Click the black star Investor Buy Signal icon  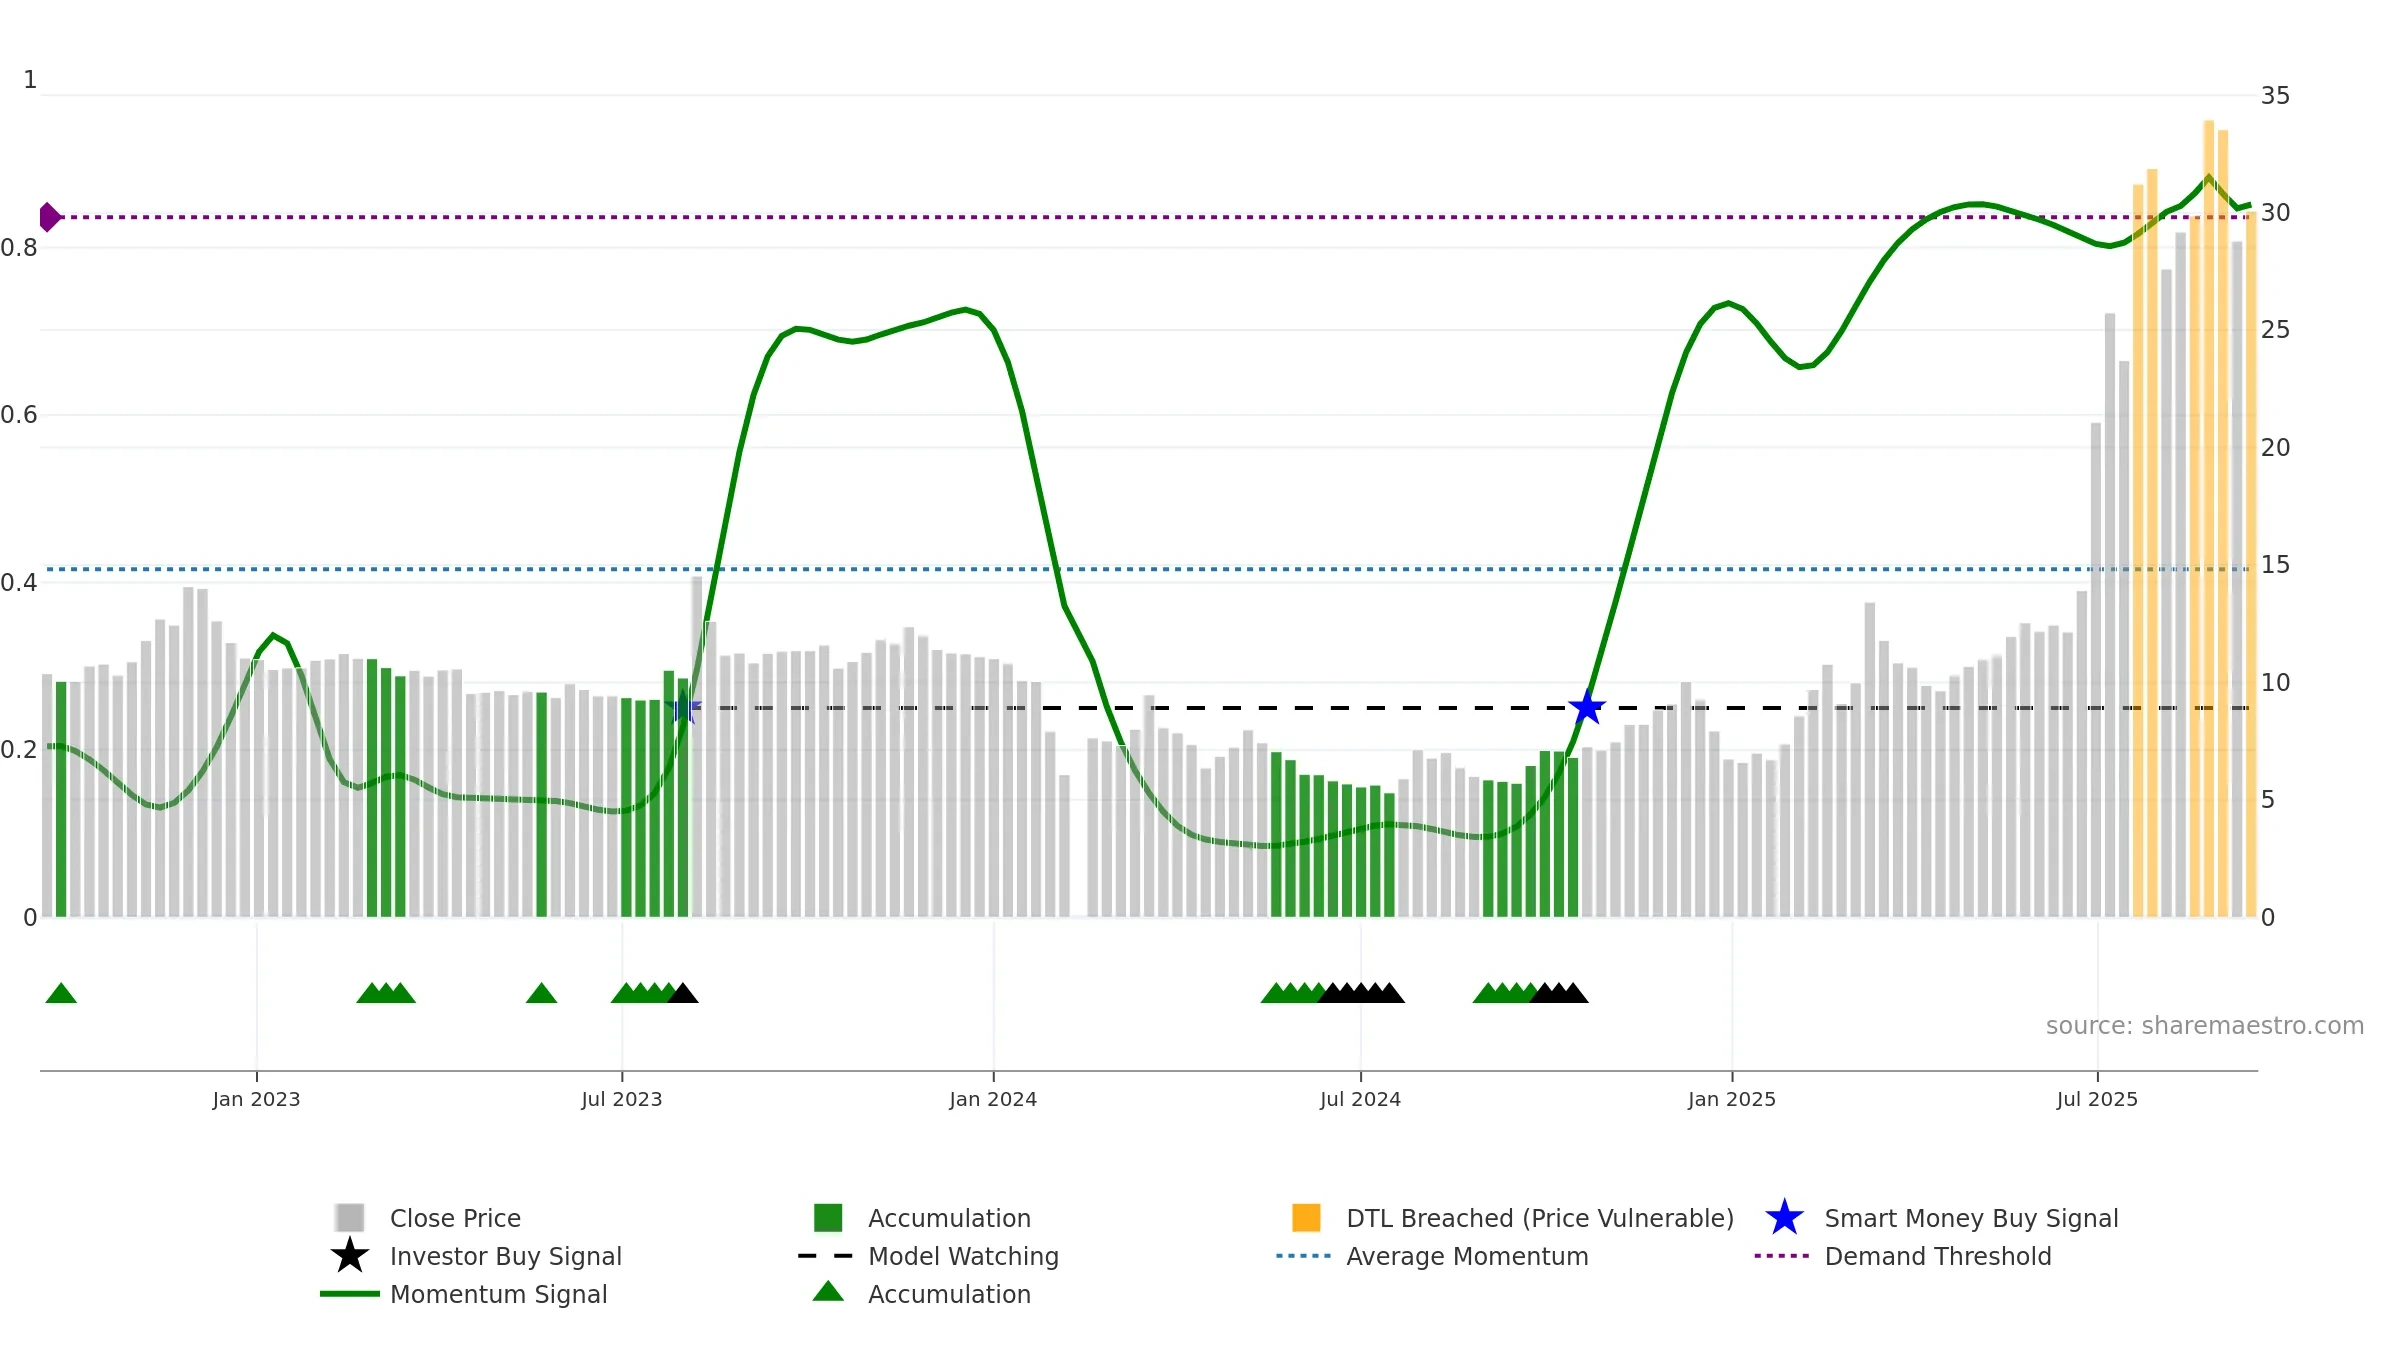pyautogui.click(x=350, y=1255)
